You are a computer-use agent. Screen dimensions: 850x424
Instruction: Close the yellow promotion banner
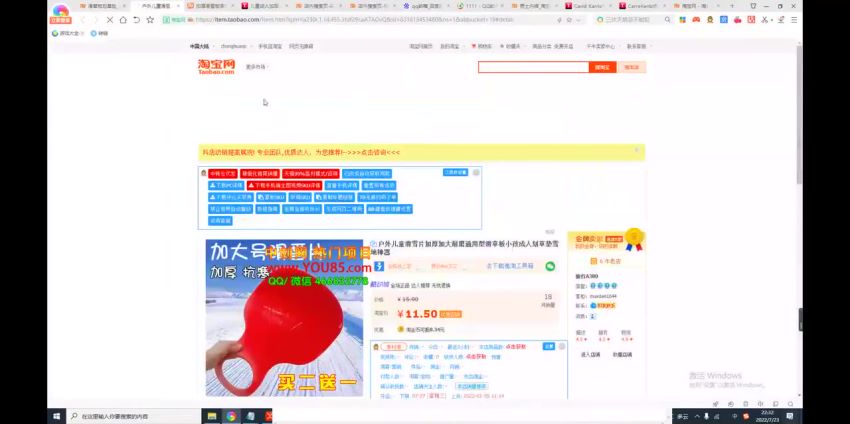coord(636,150)
